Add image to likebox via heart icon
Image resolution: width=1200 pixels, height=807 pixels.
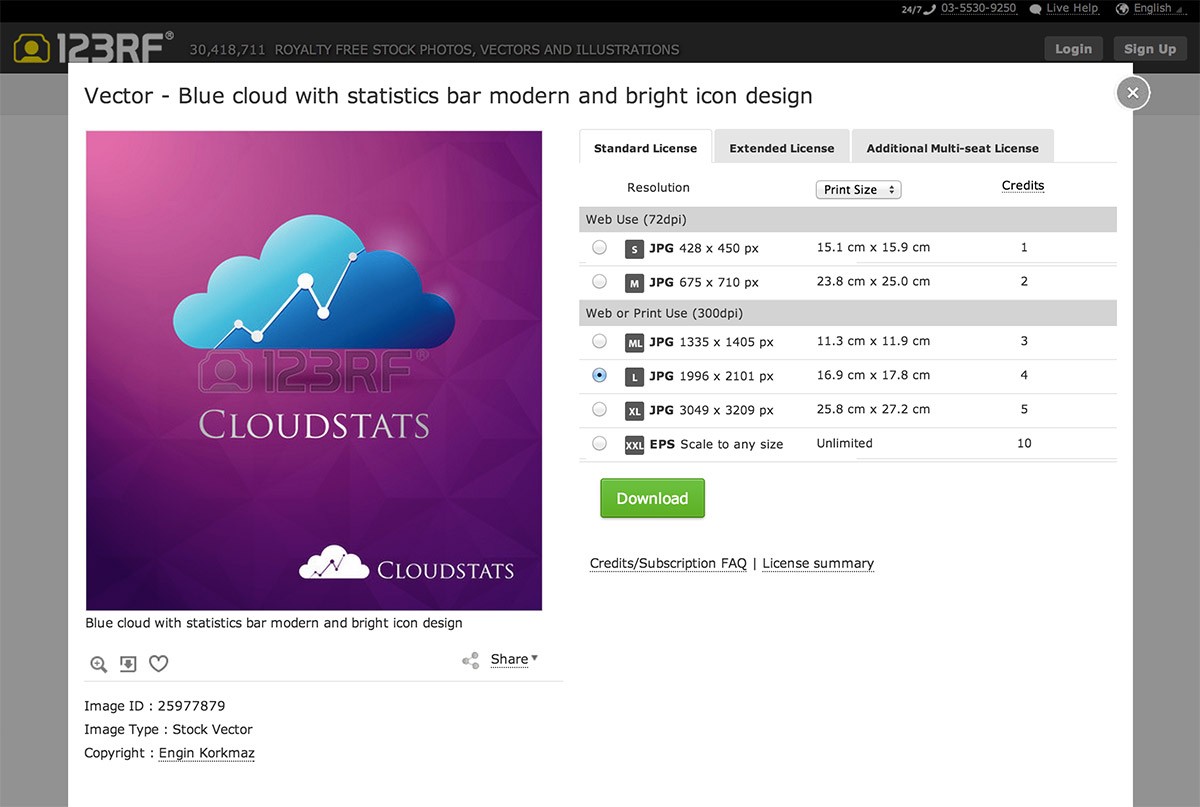158,664
